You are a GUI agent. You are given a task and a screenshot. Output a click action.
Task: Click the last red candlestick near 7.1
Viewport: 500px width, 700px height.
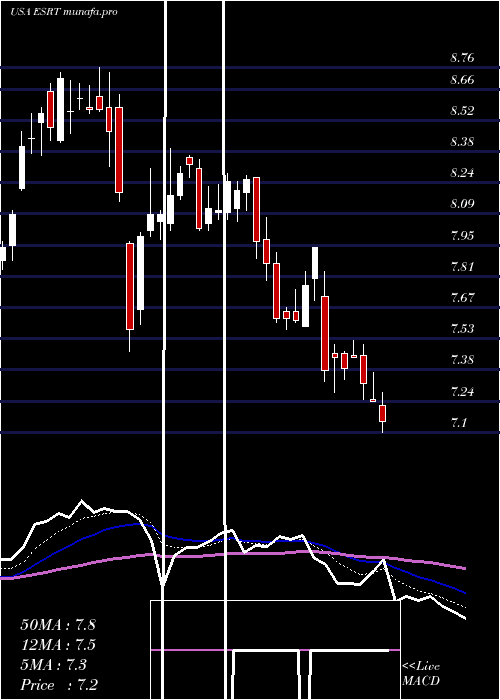pos(382,413)
